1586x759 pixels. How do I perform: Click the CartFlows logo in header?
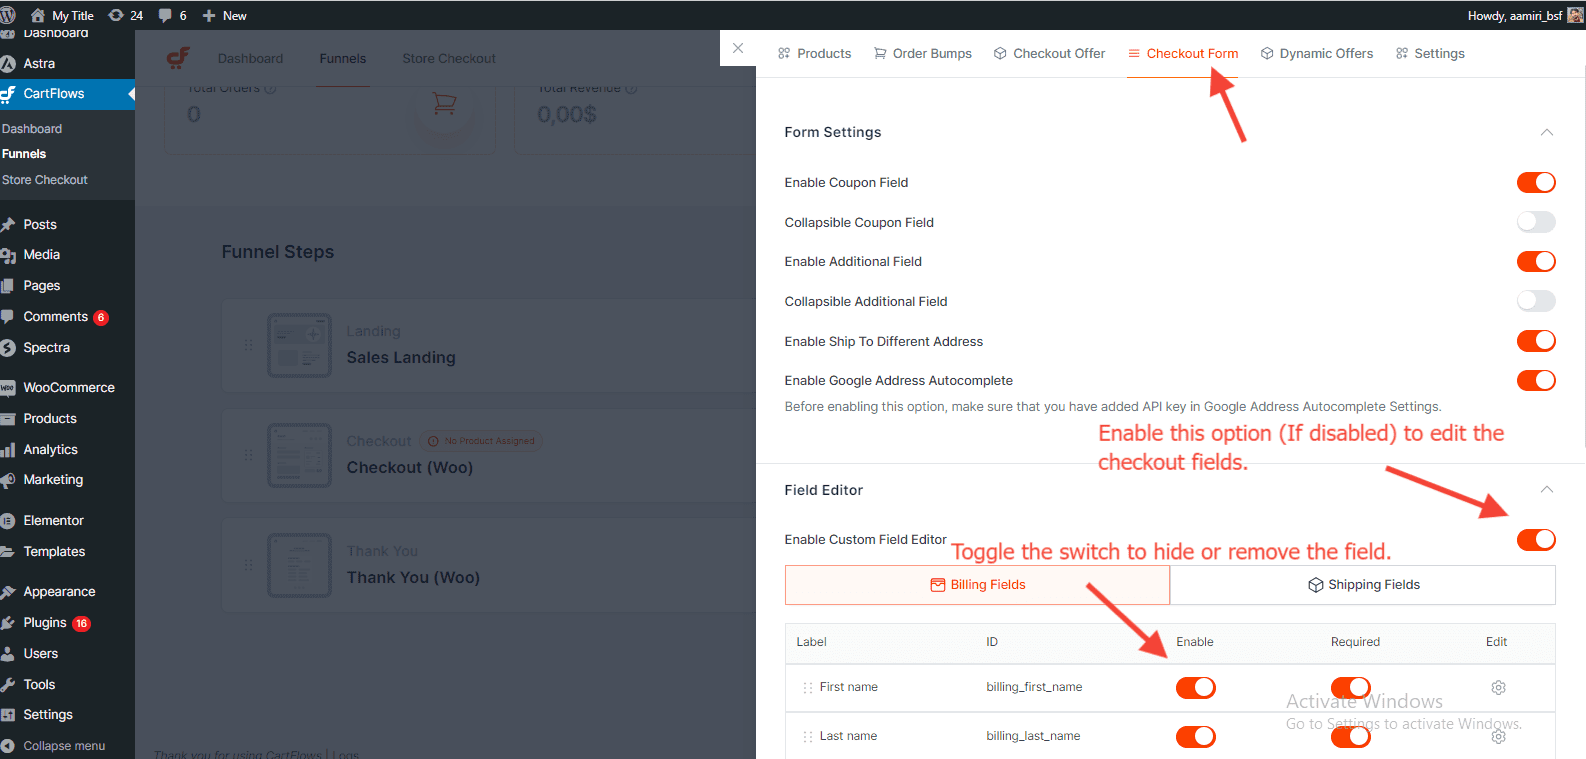[179, 58]
